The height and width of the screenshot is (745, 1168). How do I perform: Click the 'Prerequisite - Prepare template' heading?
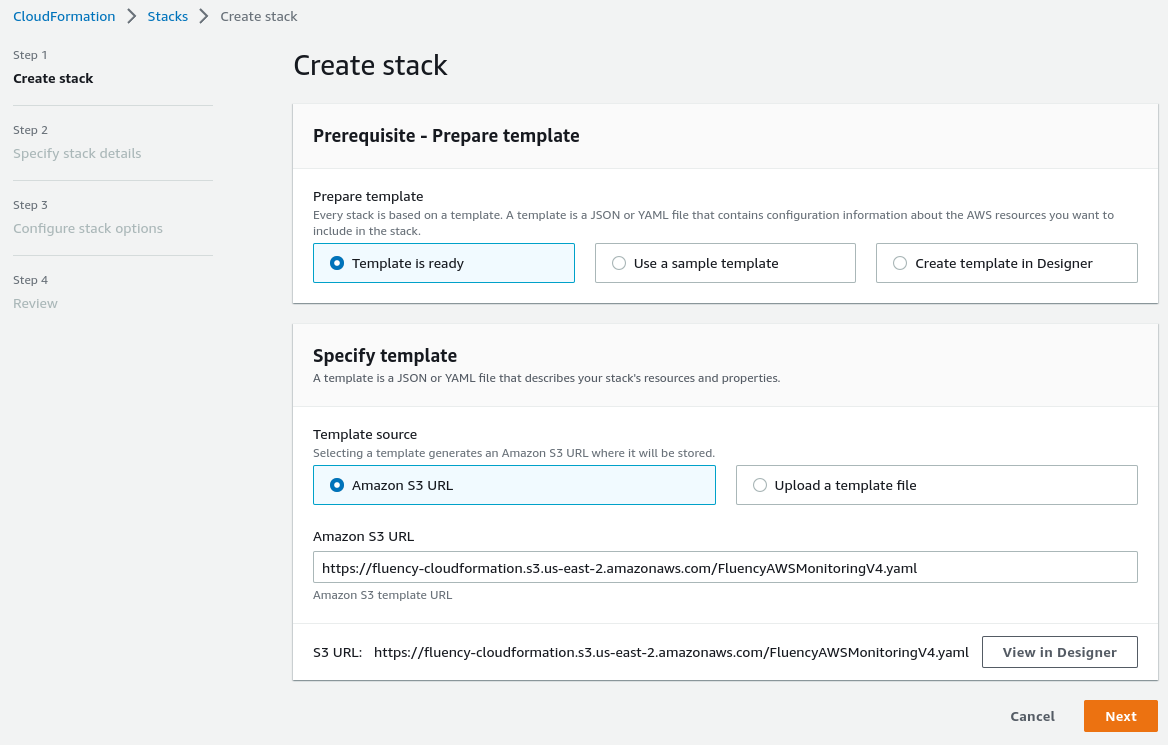(x=446, y=136)
